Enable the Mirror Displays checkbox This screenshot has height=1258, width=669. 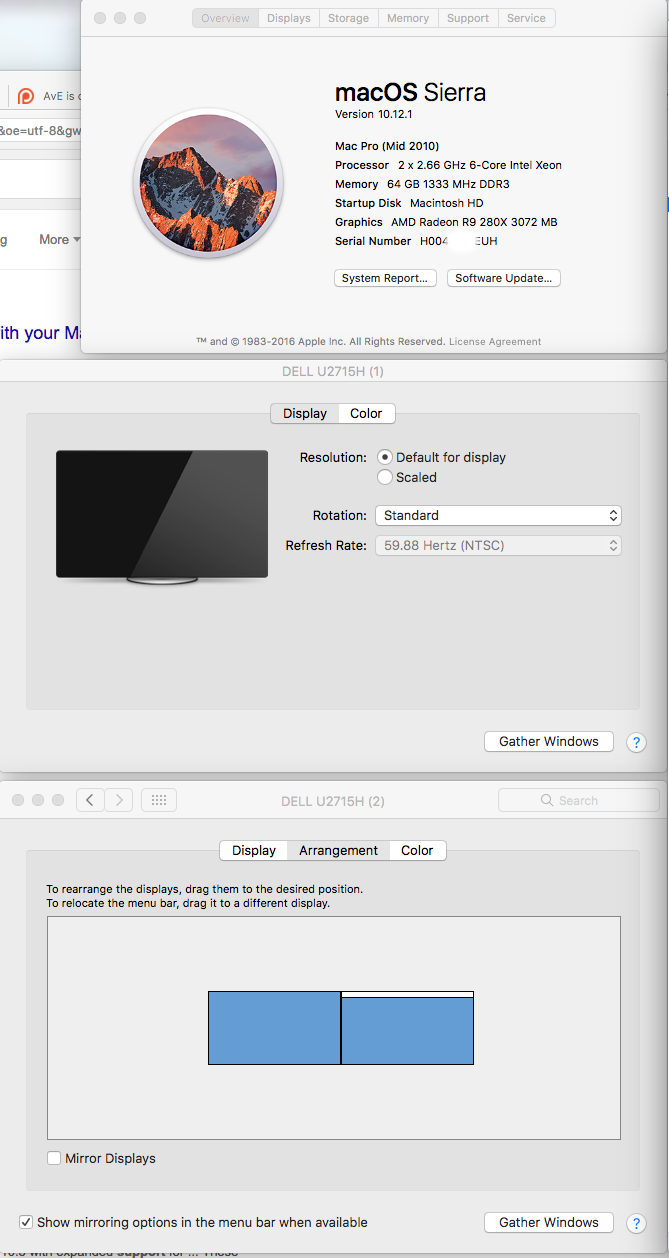(54, 1158)
